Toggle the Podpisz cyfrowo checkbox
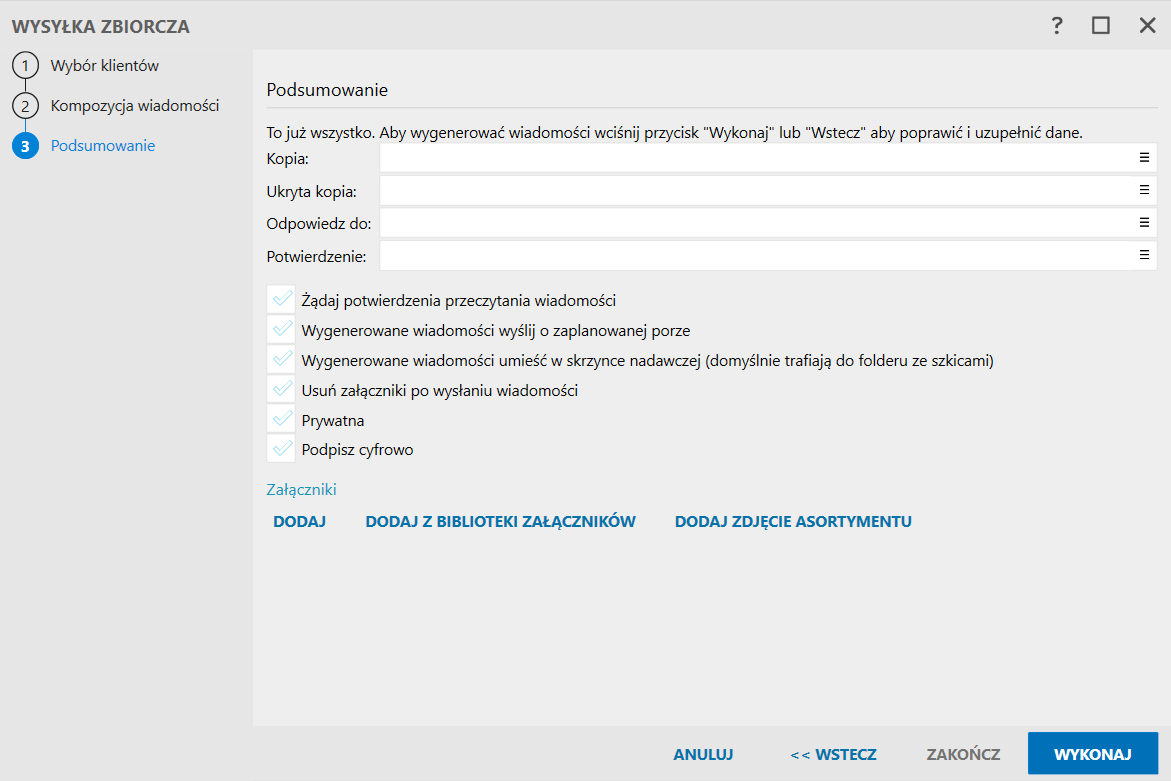The image size is (1171, 781). pos(281,450)
